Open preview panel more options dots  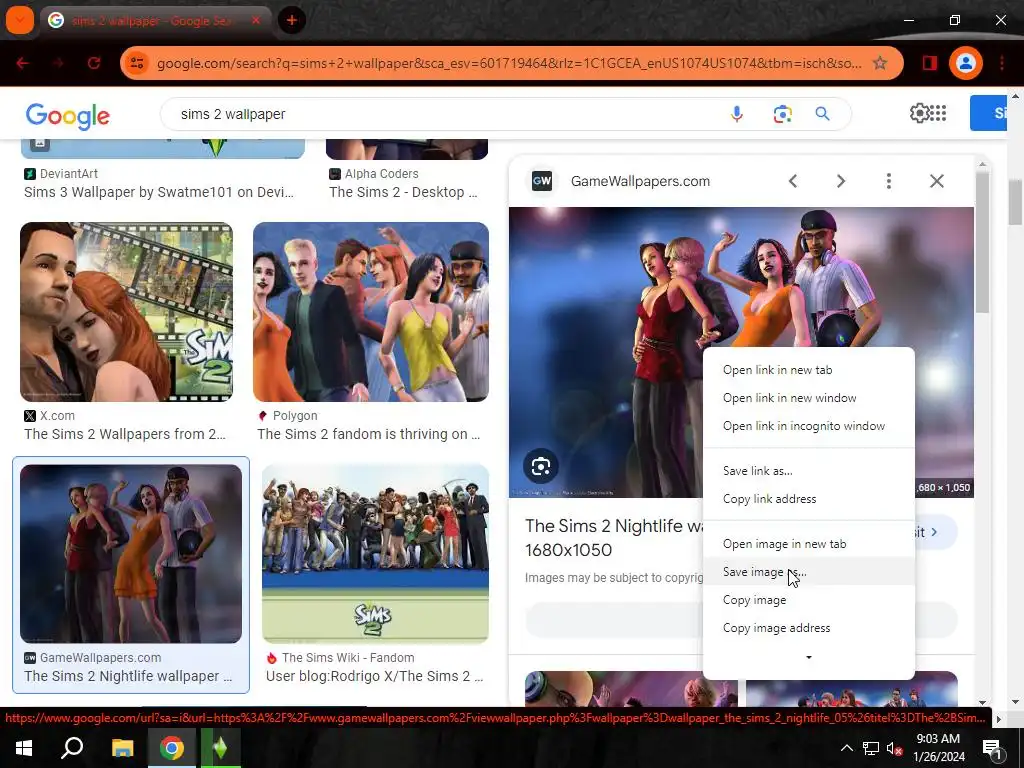coord(889,181)
